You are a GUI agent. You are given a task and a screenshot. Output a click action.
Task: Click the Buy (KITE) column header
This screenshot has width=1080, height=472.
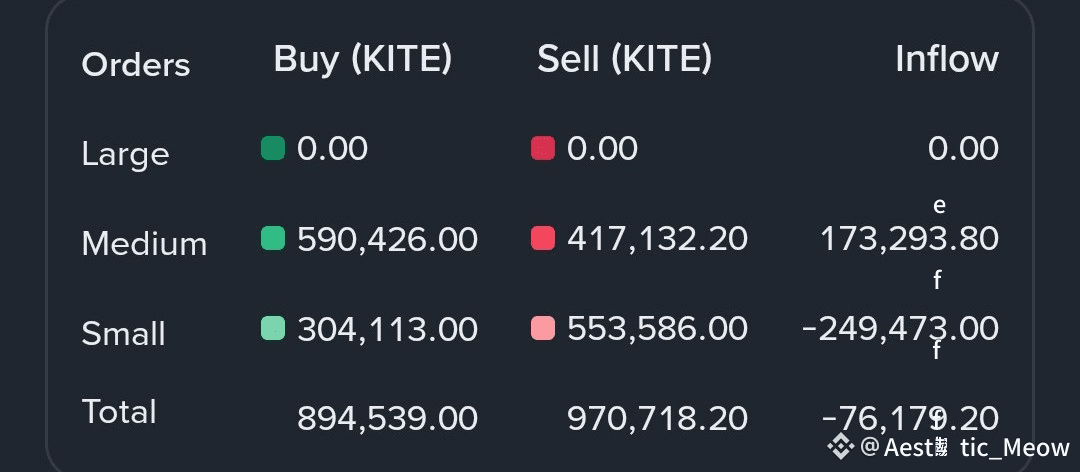click(363, 60)
